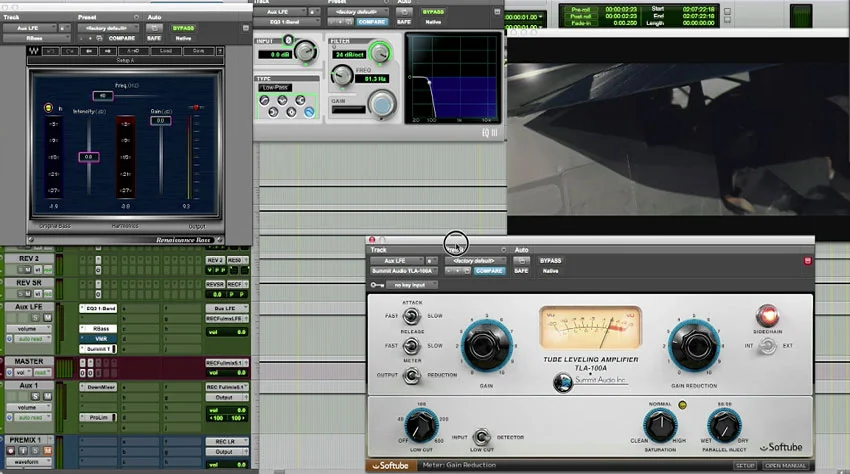Click the EQ3 filter slope Q knob

pyautogui.click(x=379, y=53)
